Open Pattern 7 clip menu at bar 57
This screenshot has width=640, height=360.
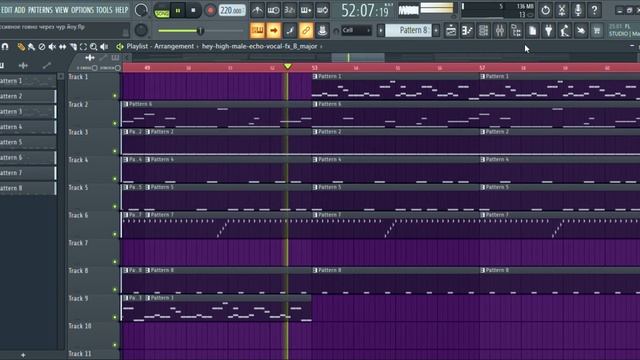(x=482, y=215)
